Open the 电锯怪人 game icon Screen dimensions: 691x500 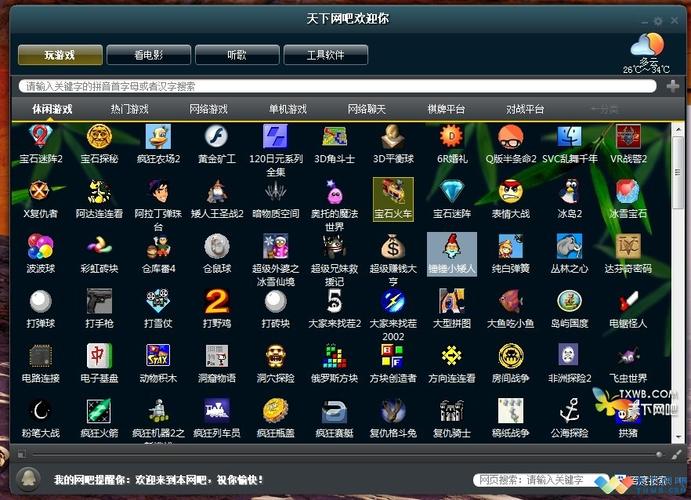point(628,301)
